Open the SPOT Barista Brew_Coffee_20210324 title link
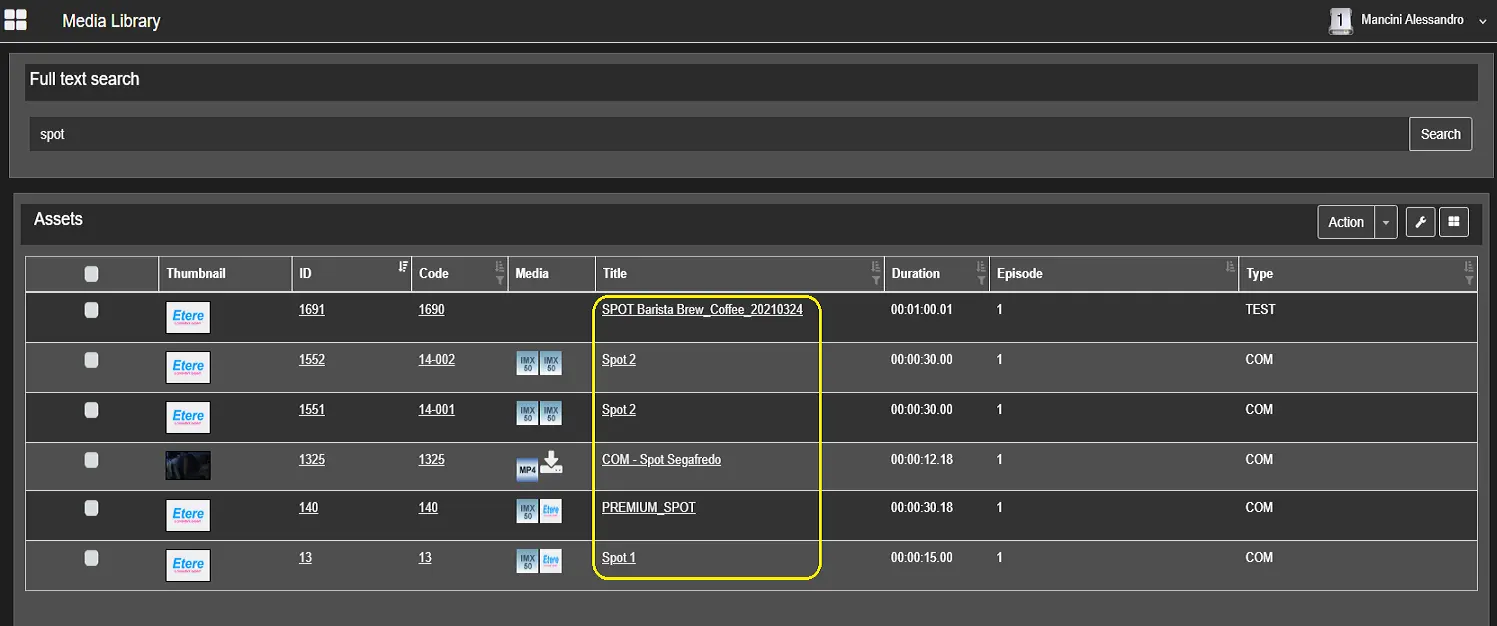 click(702, 310)
